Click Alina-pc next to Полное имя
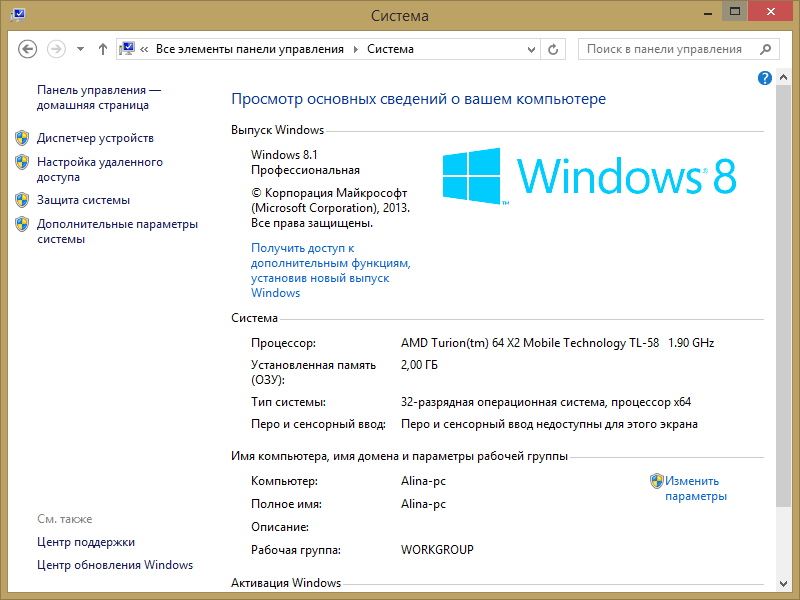The height and width of the screenshot is (600, 800). tap(423, 504)
